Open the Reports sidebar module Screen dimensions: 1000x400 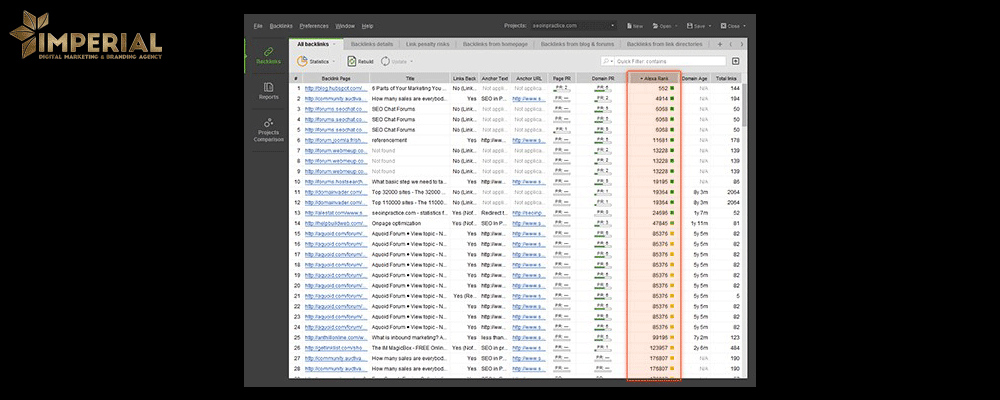(x=268, y=91)
